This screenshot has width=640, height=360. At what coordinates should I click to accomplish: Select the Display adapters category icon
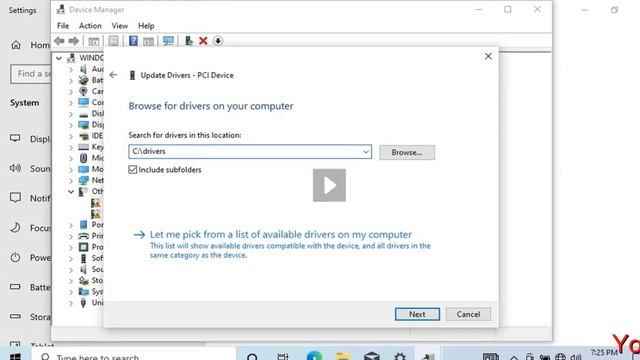(83, 124)
